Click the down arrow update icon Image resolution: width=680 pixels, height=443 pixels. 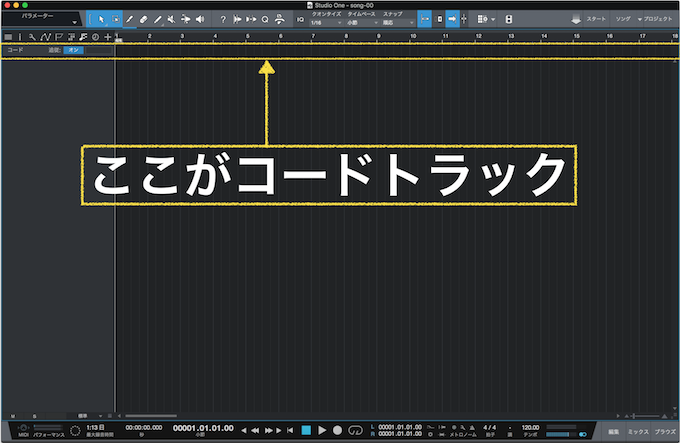tap(576, 20)
